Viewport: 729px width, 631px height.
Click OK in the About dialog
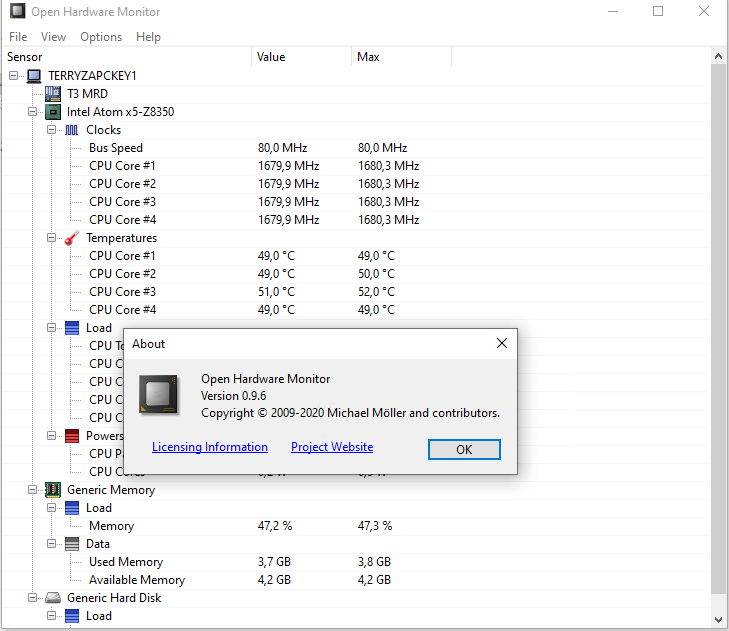(464, 450)
